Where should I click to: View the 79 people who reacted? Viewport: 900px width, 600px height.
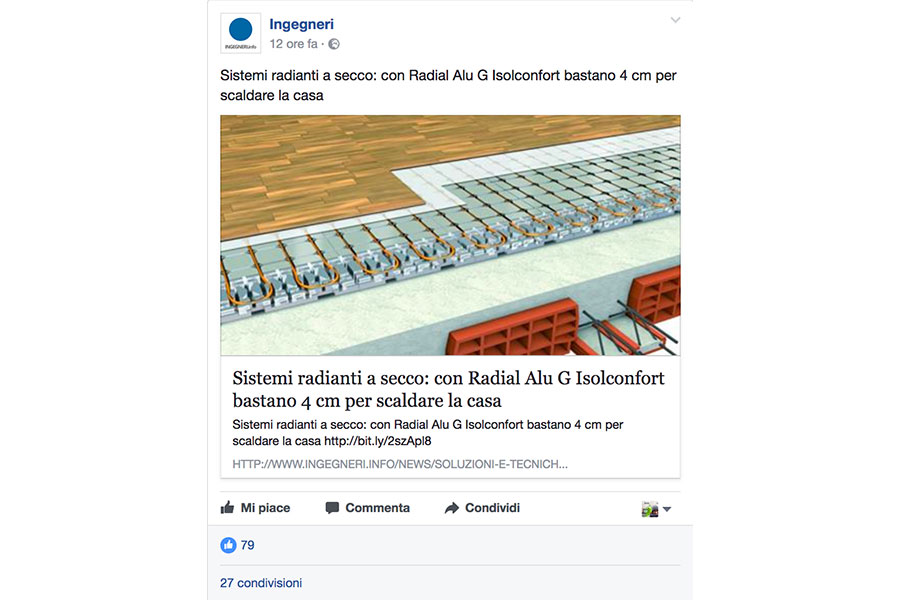(x=247, y=545)
